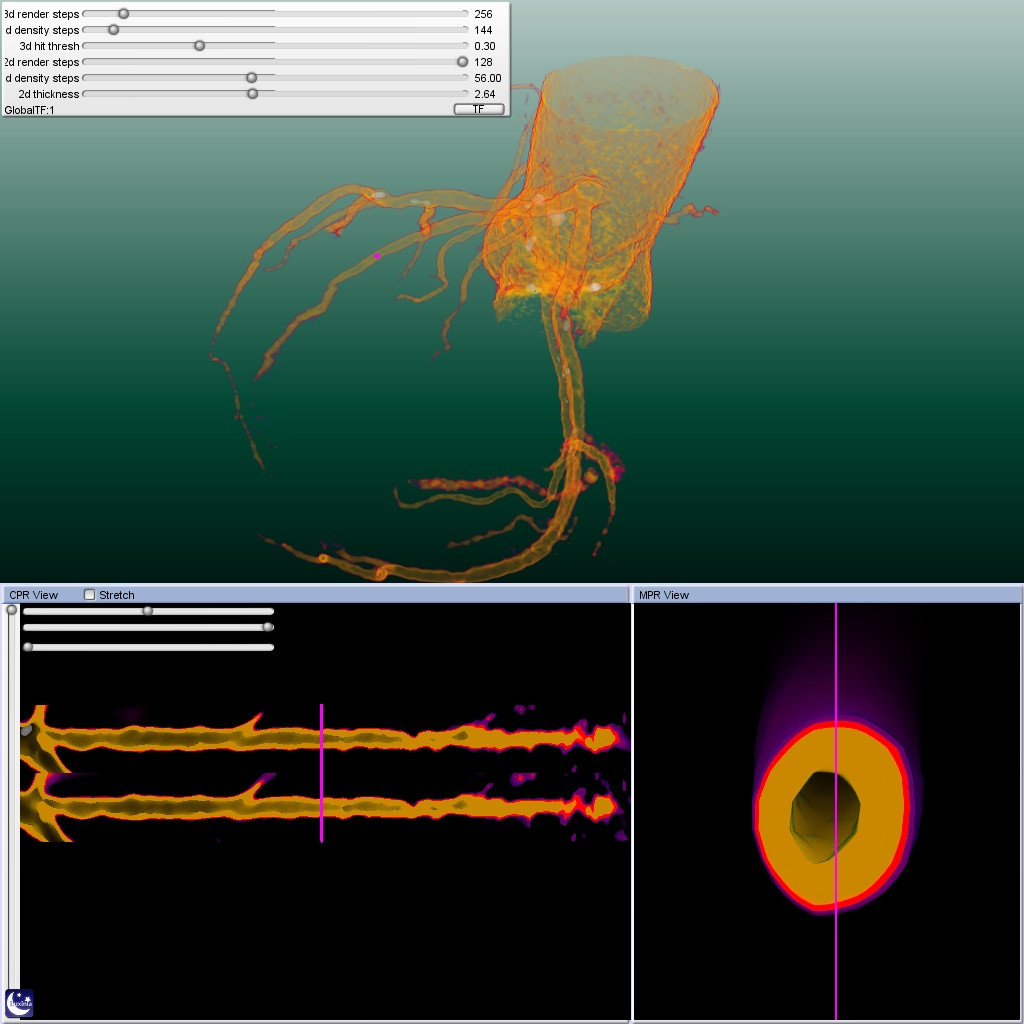Screen dimensions: 1024x1024
Task: Click the GlobalTF:1 label
Action: tap(30, 110)
